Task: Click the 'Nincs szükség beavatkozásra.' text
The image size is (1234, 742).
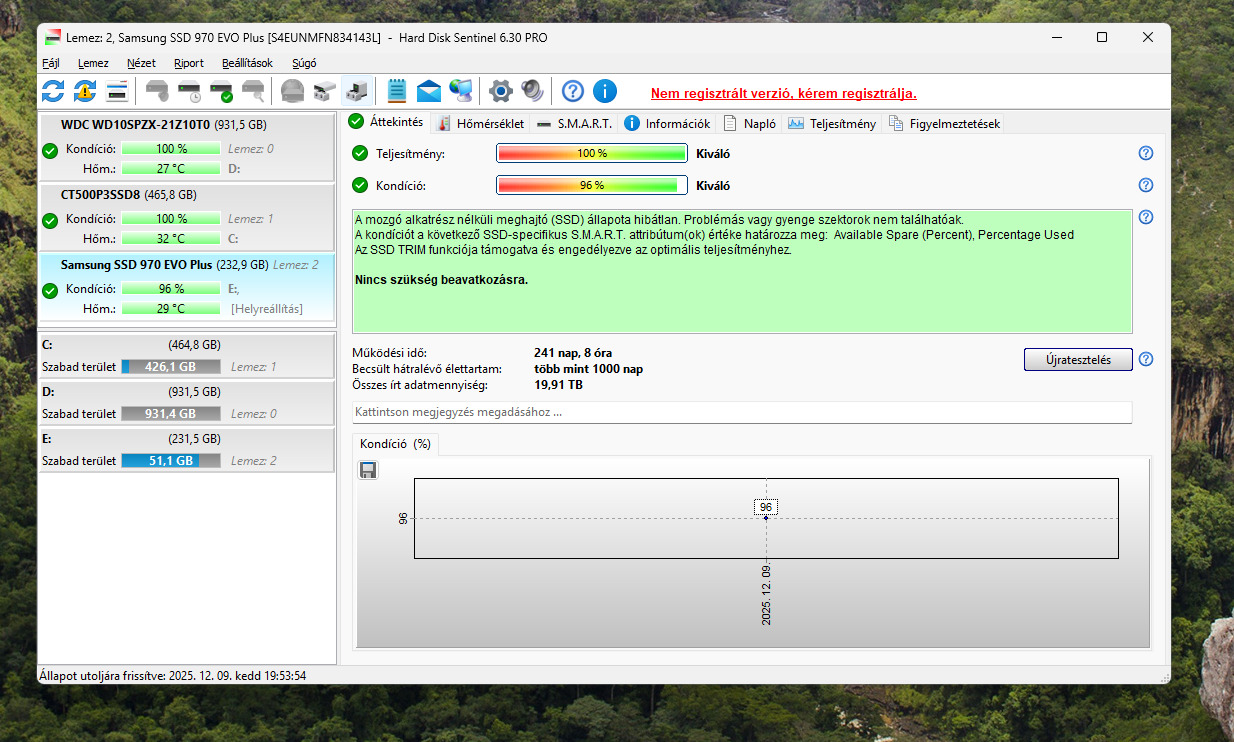Action: click(441, 279)
